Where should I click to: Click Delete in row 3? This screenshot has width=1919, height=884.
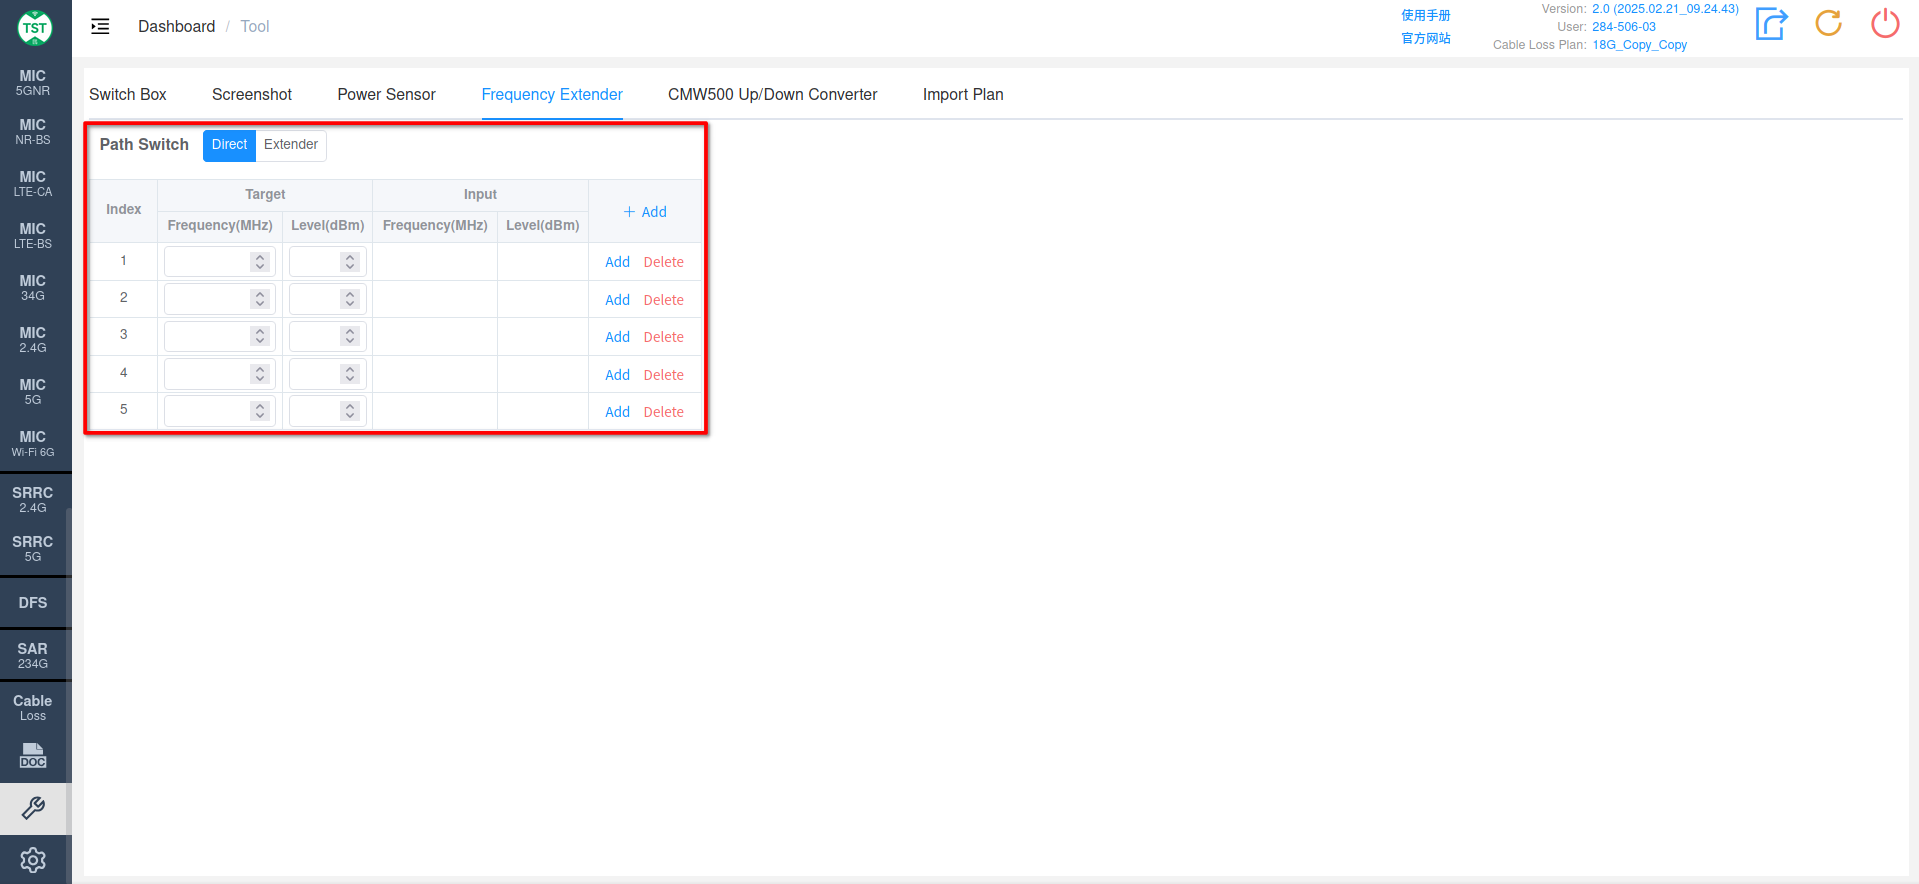point(663,337)
